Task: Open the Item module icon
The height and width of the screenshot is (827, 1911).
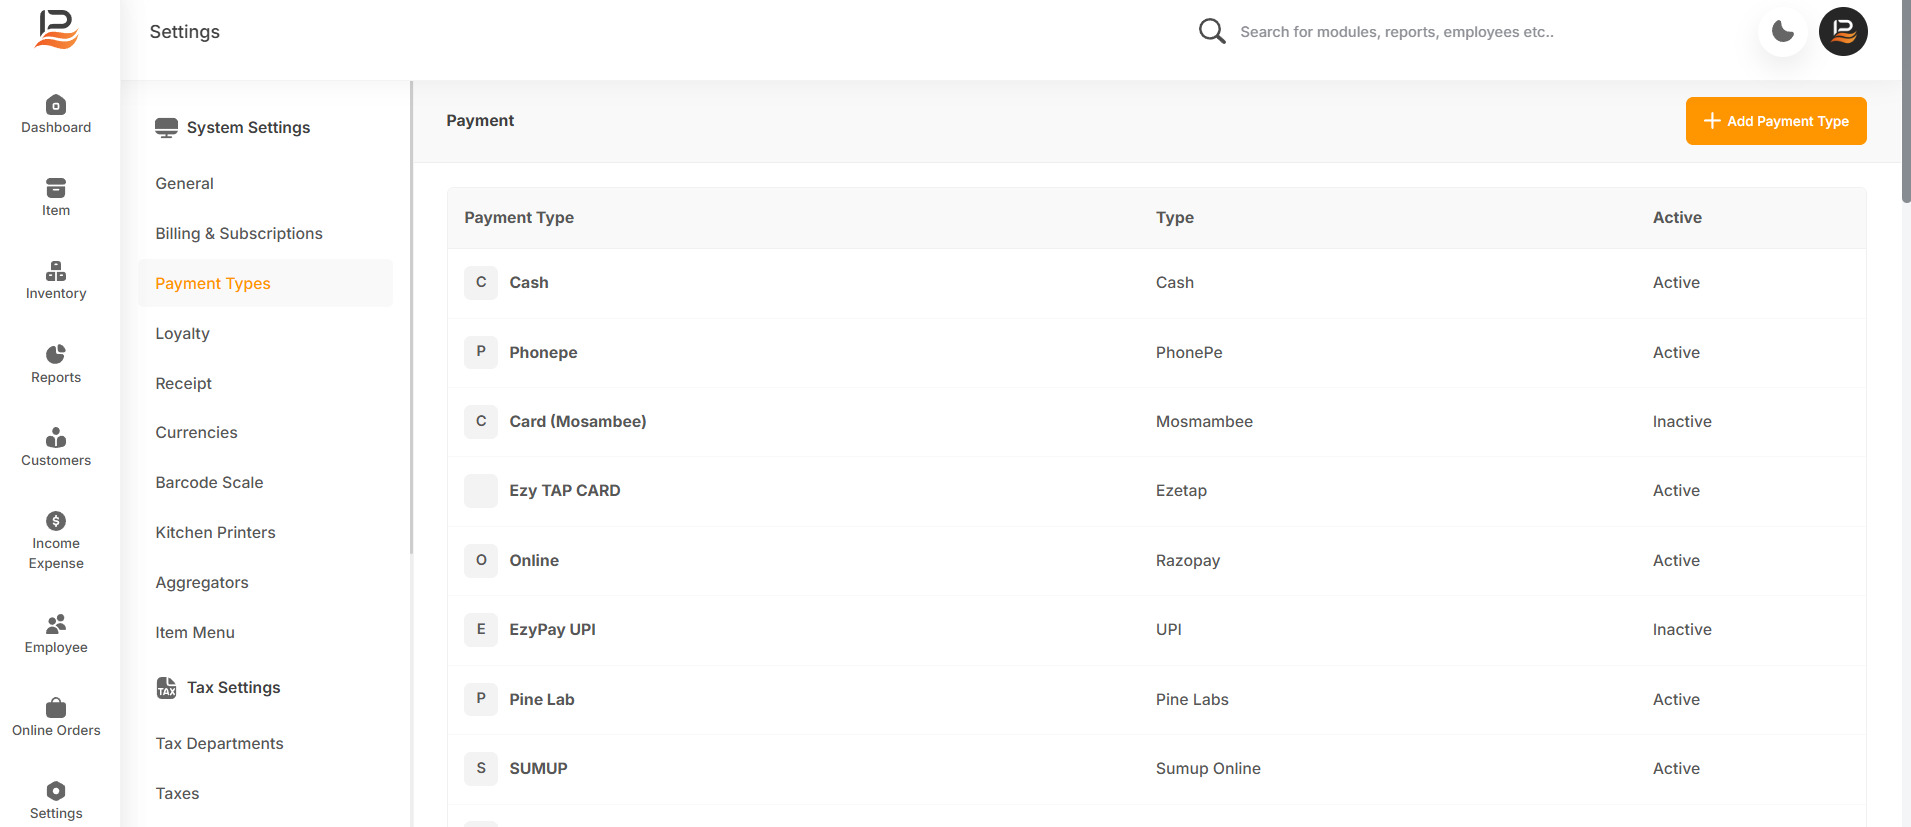Action: tap(56, 188)
